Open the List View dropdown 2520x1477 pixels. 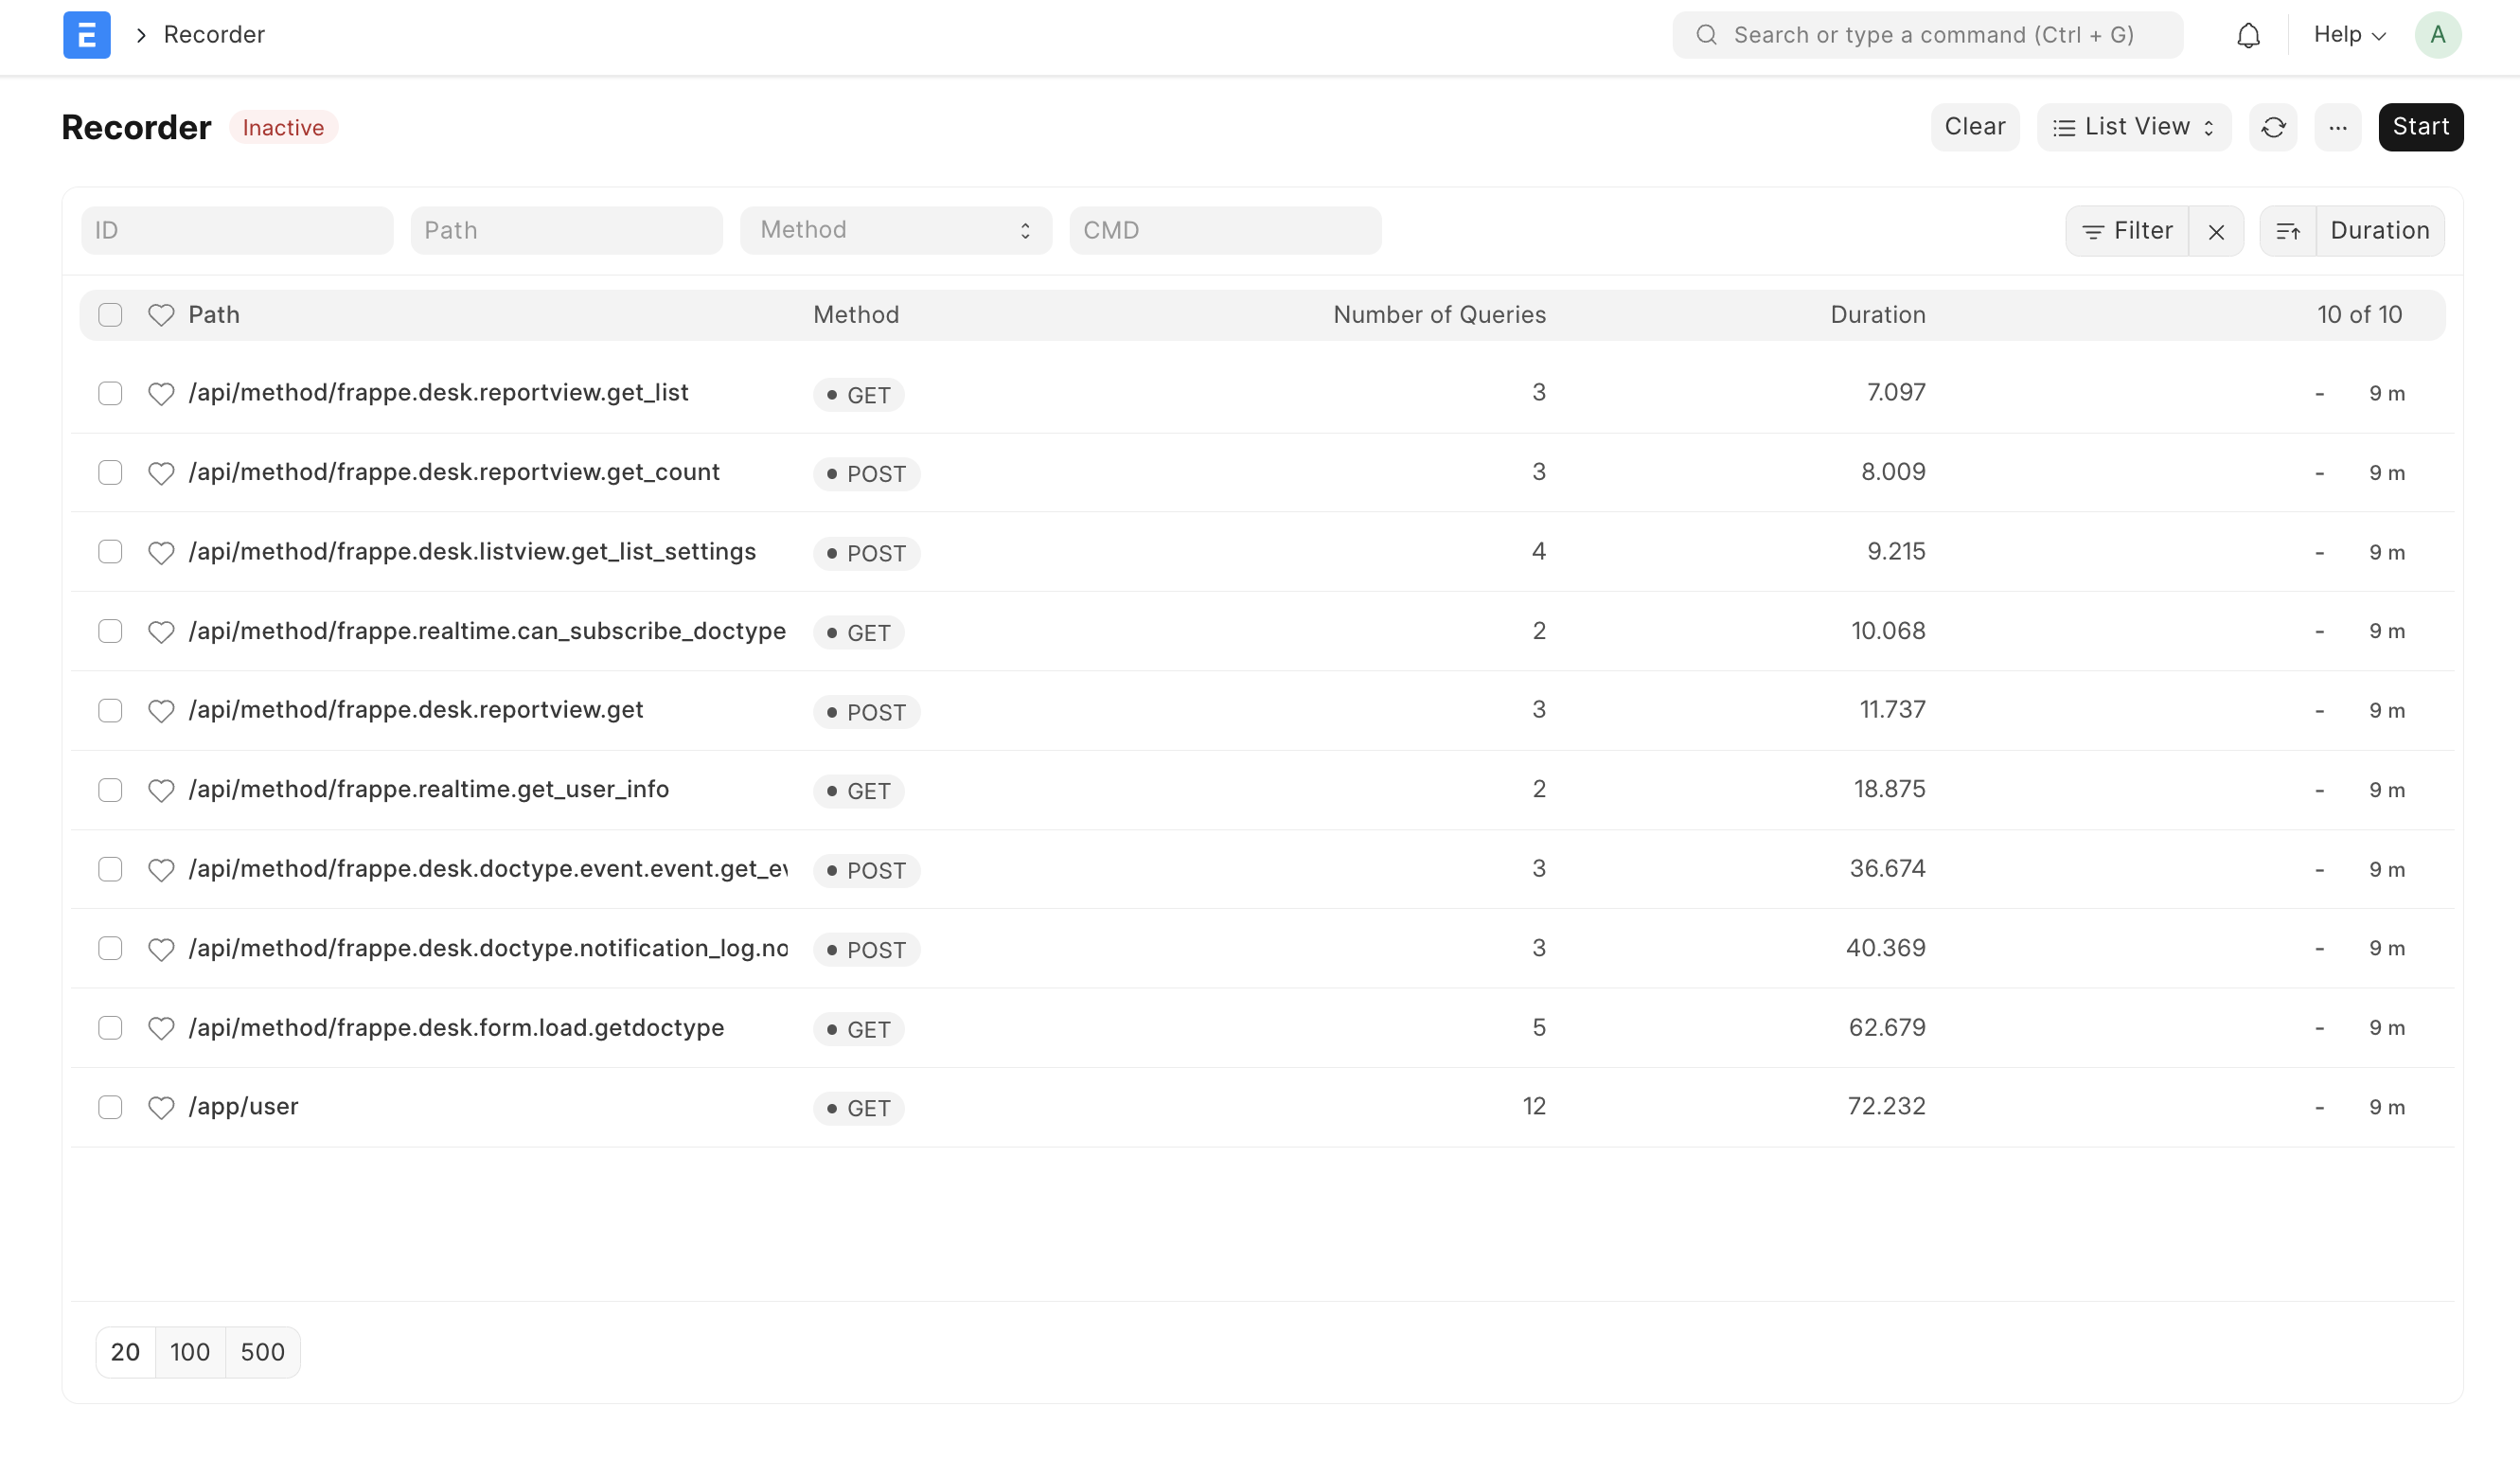pos(2133,127)
